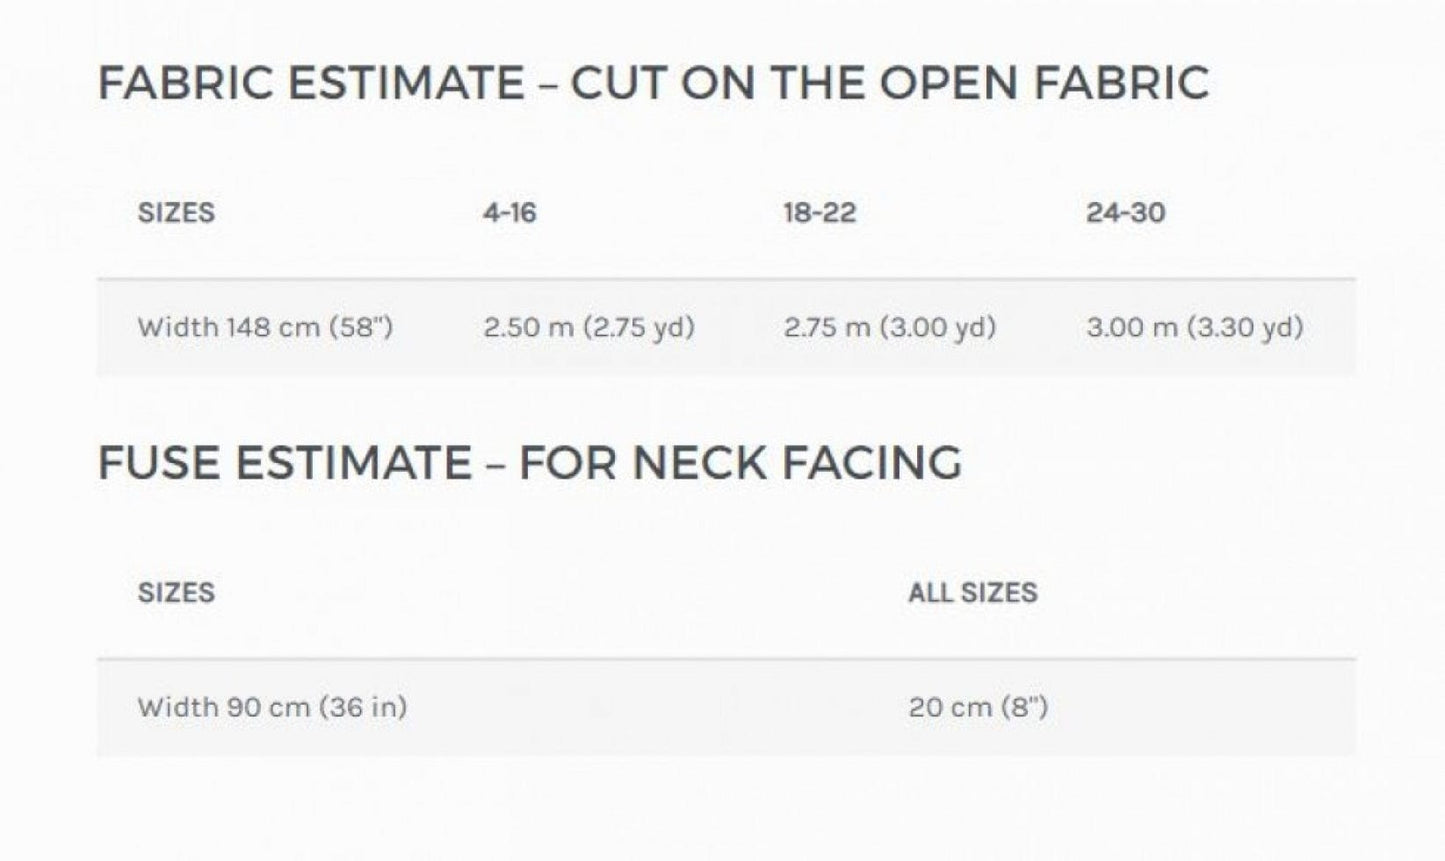Click the Fabric Estimate heading
1445x861 pixels.
pyautogui.click(x=652, y=82)
